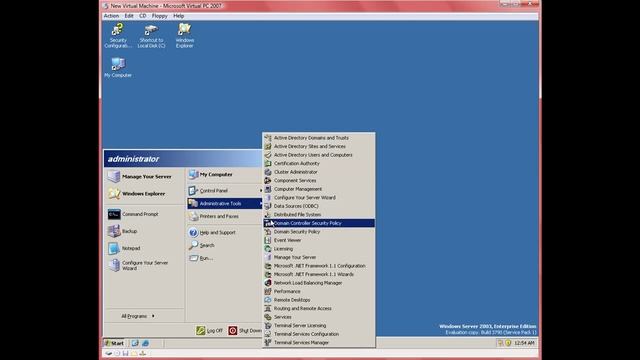Open Network Load Balancing Manager
This screenshot has width=640, height=360.
point(319,283)
